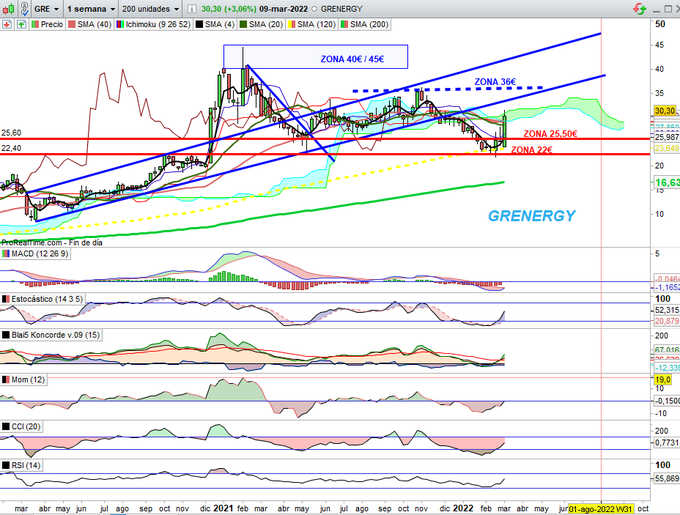The width and height of the screenshot is (680, 515).
Task: Select the ZONA 40€ / 45€ text annotation
Action: tap(352, 59)
